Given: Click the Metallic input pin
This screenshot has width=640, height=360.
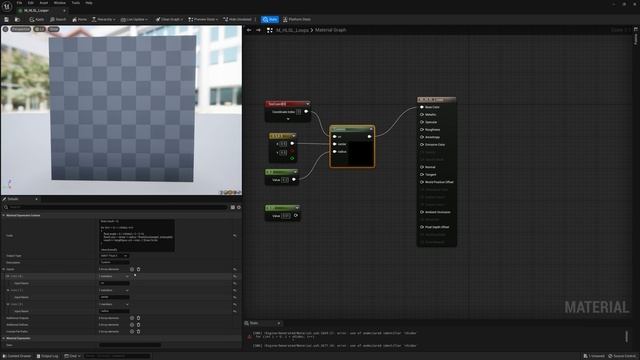Looking at the screenshot, I should tap(422, 115).
